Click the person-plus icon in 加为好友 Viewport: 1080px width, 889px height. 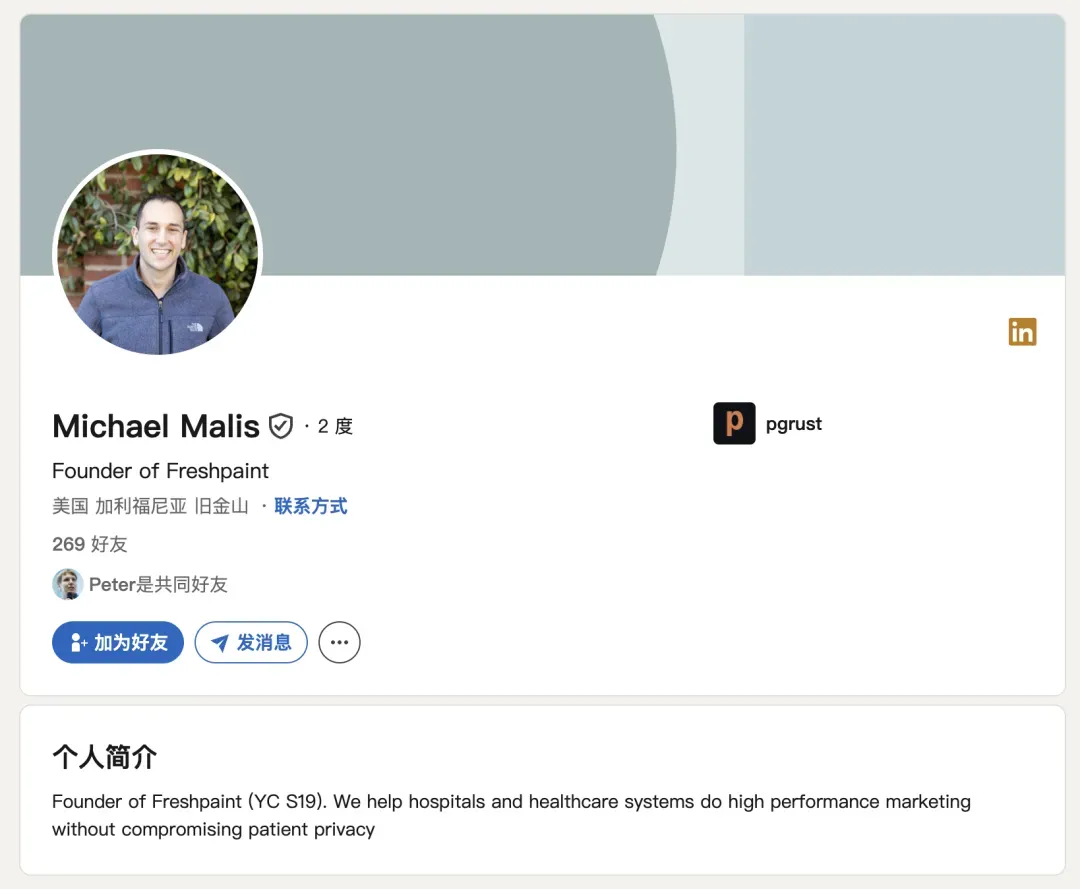(x=79, y=642)
